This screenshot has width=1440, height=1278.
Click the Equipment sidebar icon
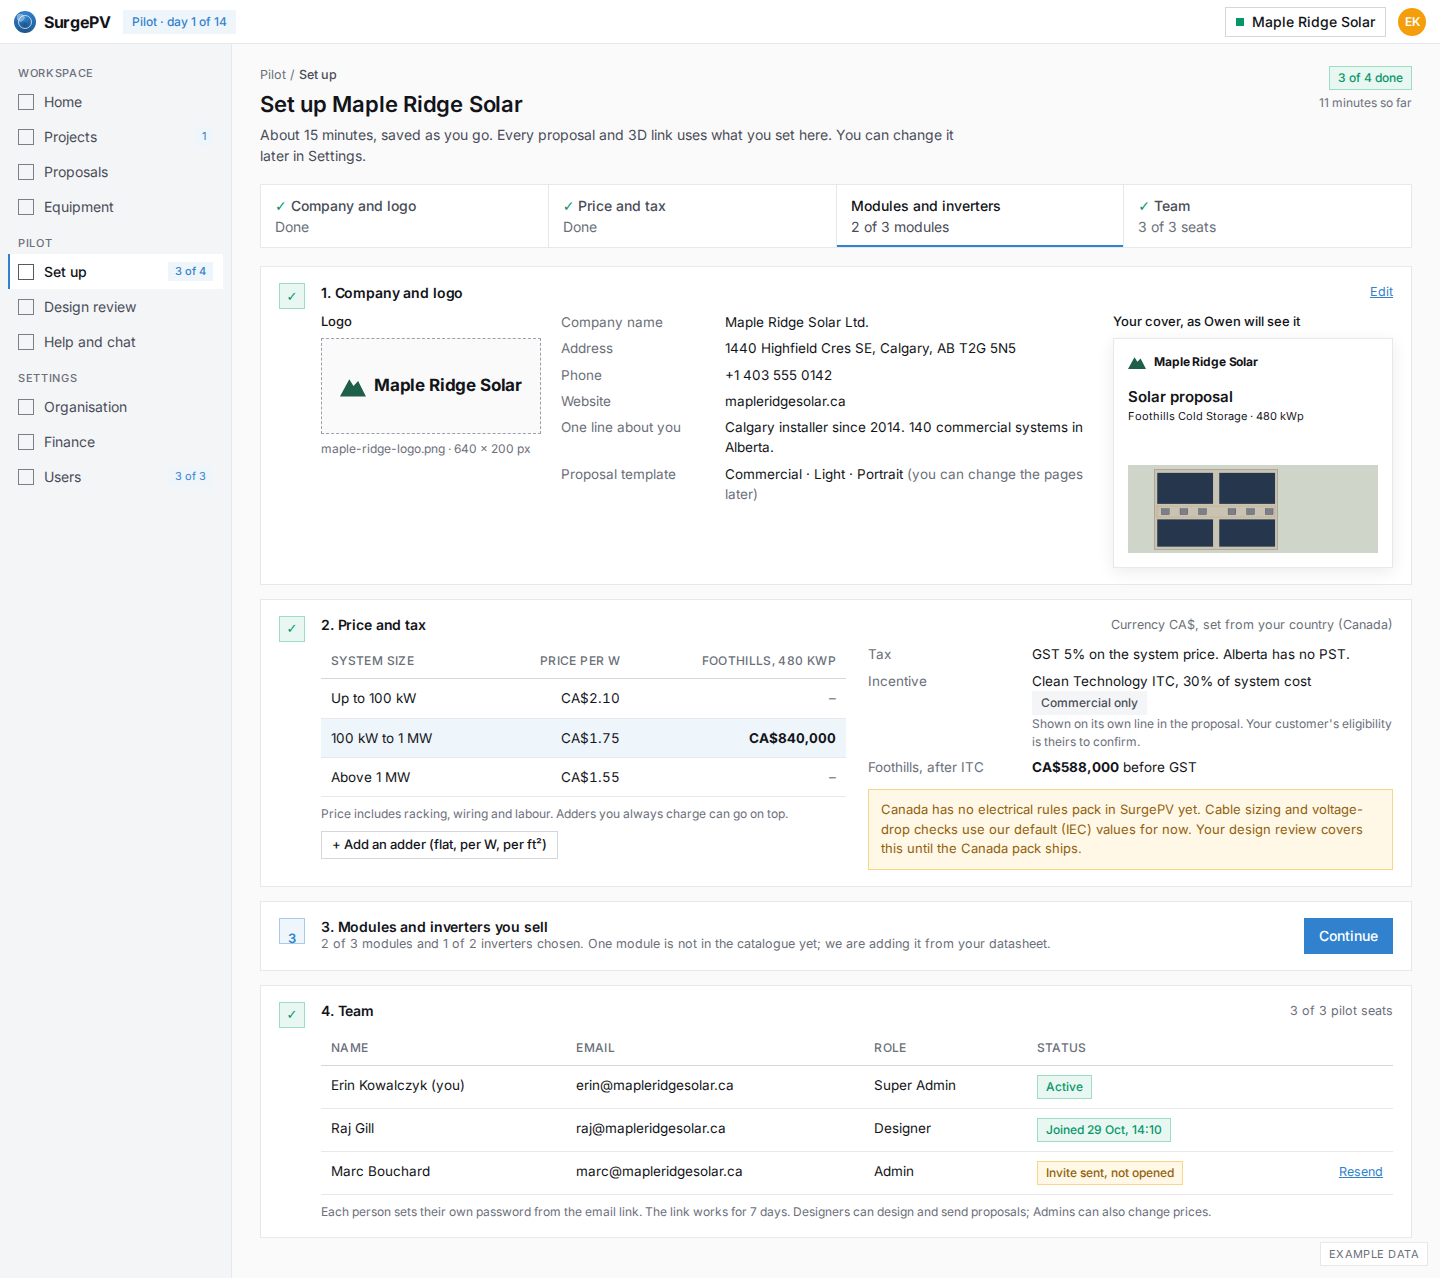(26, 207)
